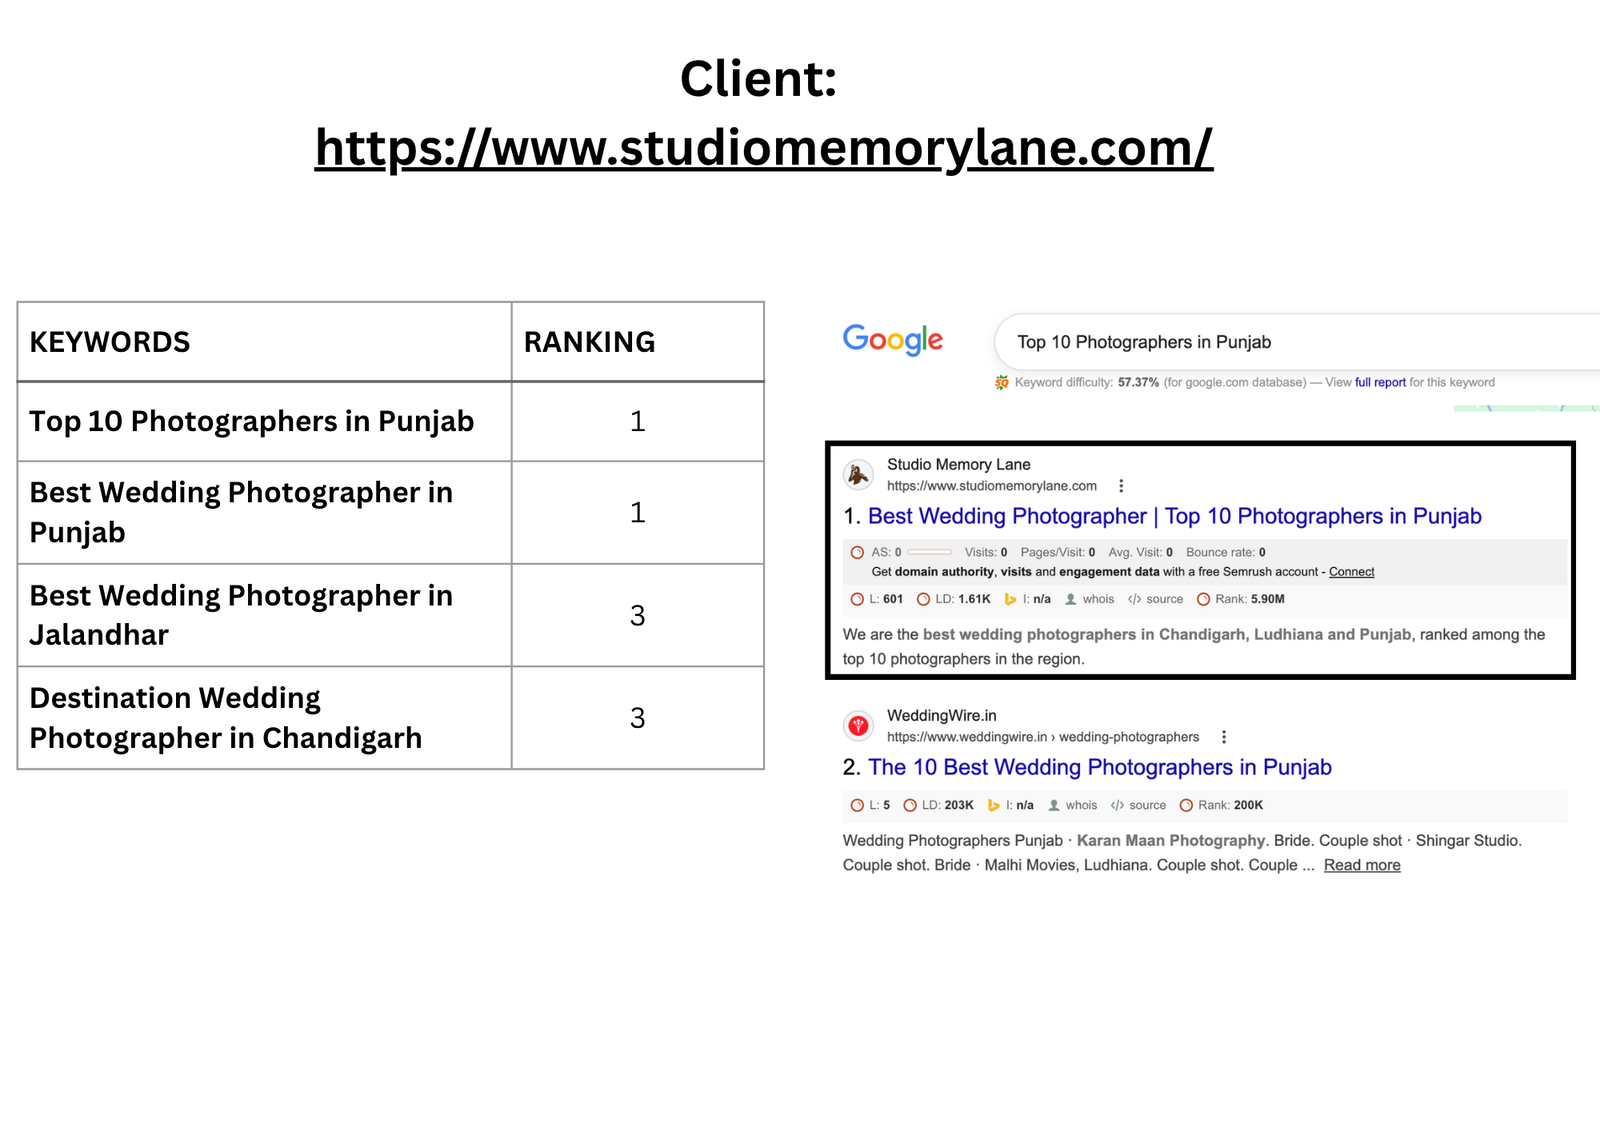Click LD: 203K metric in WeddingWire result
Image resolution: width=1600 pixels, height=1131 pixels.
point(938,805)
